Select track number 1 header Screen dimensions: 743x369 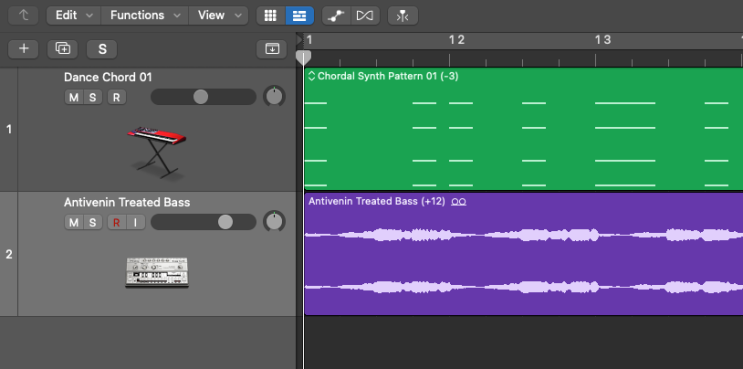(x=9, y=129)
